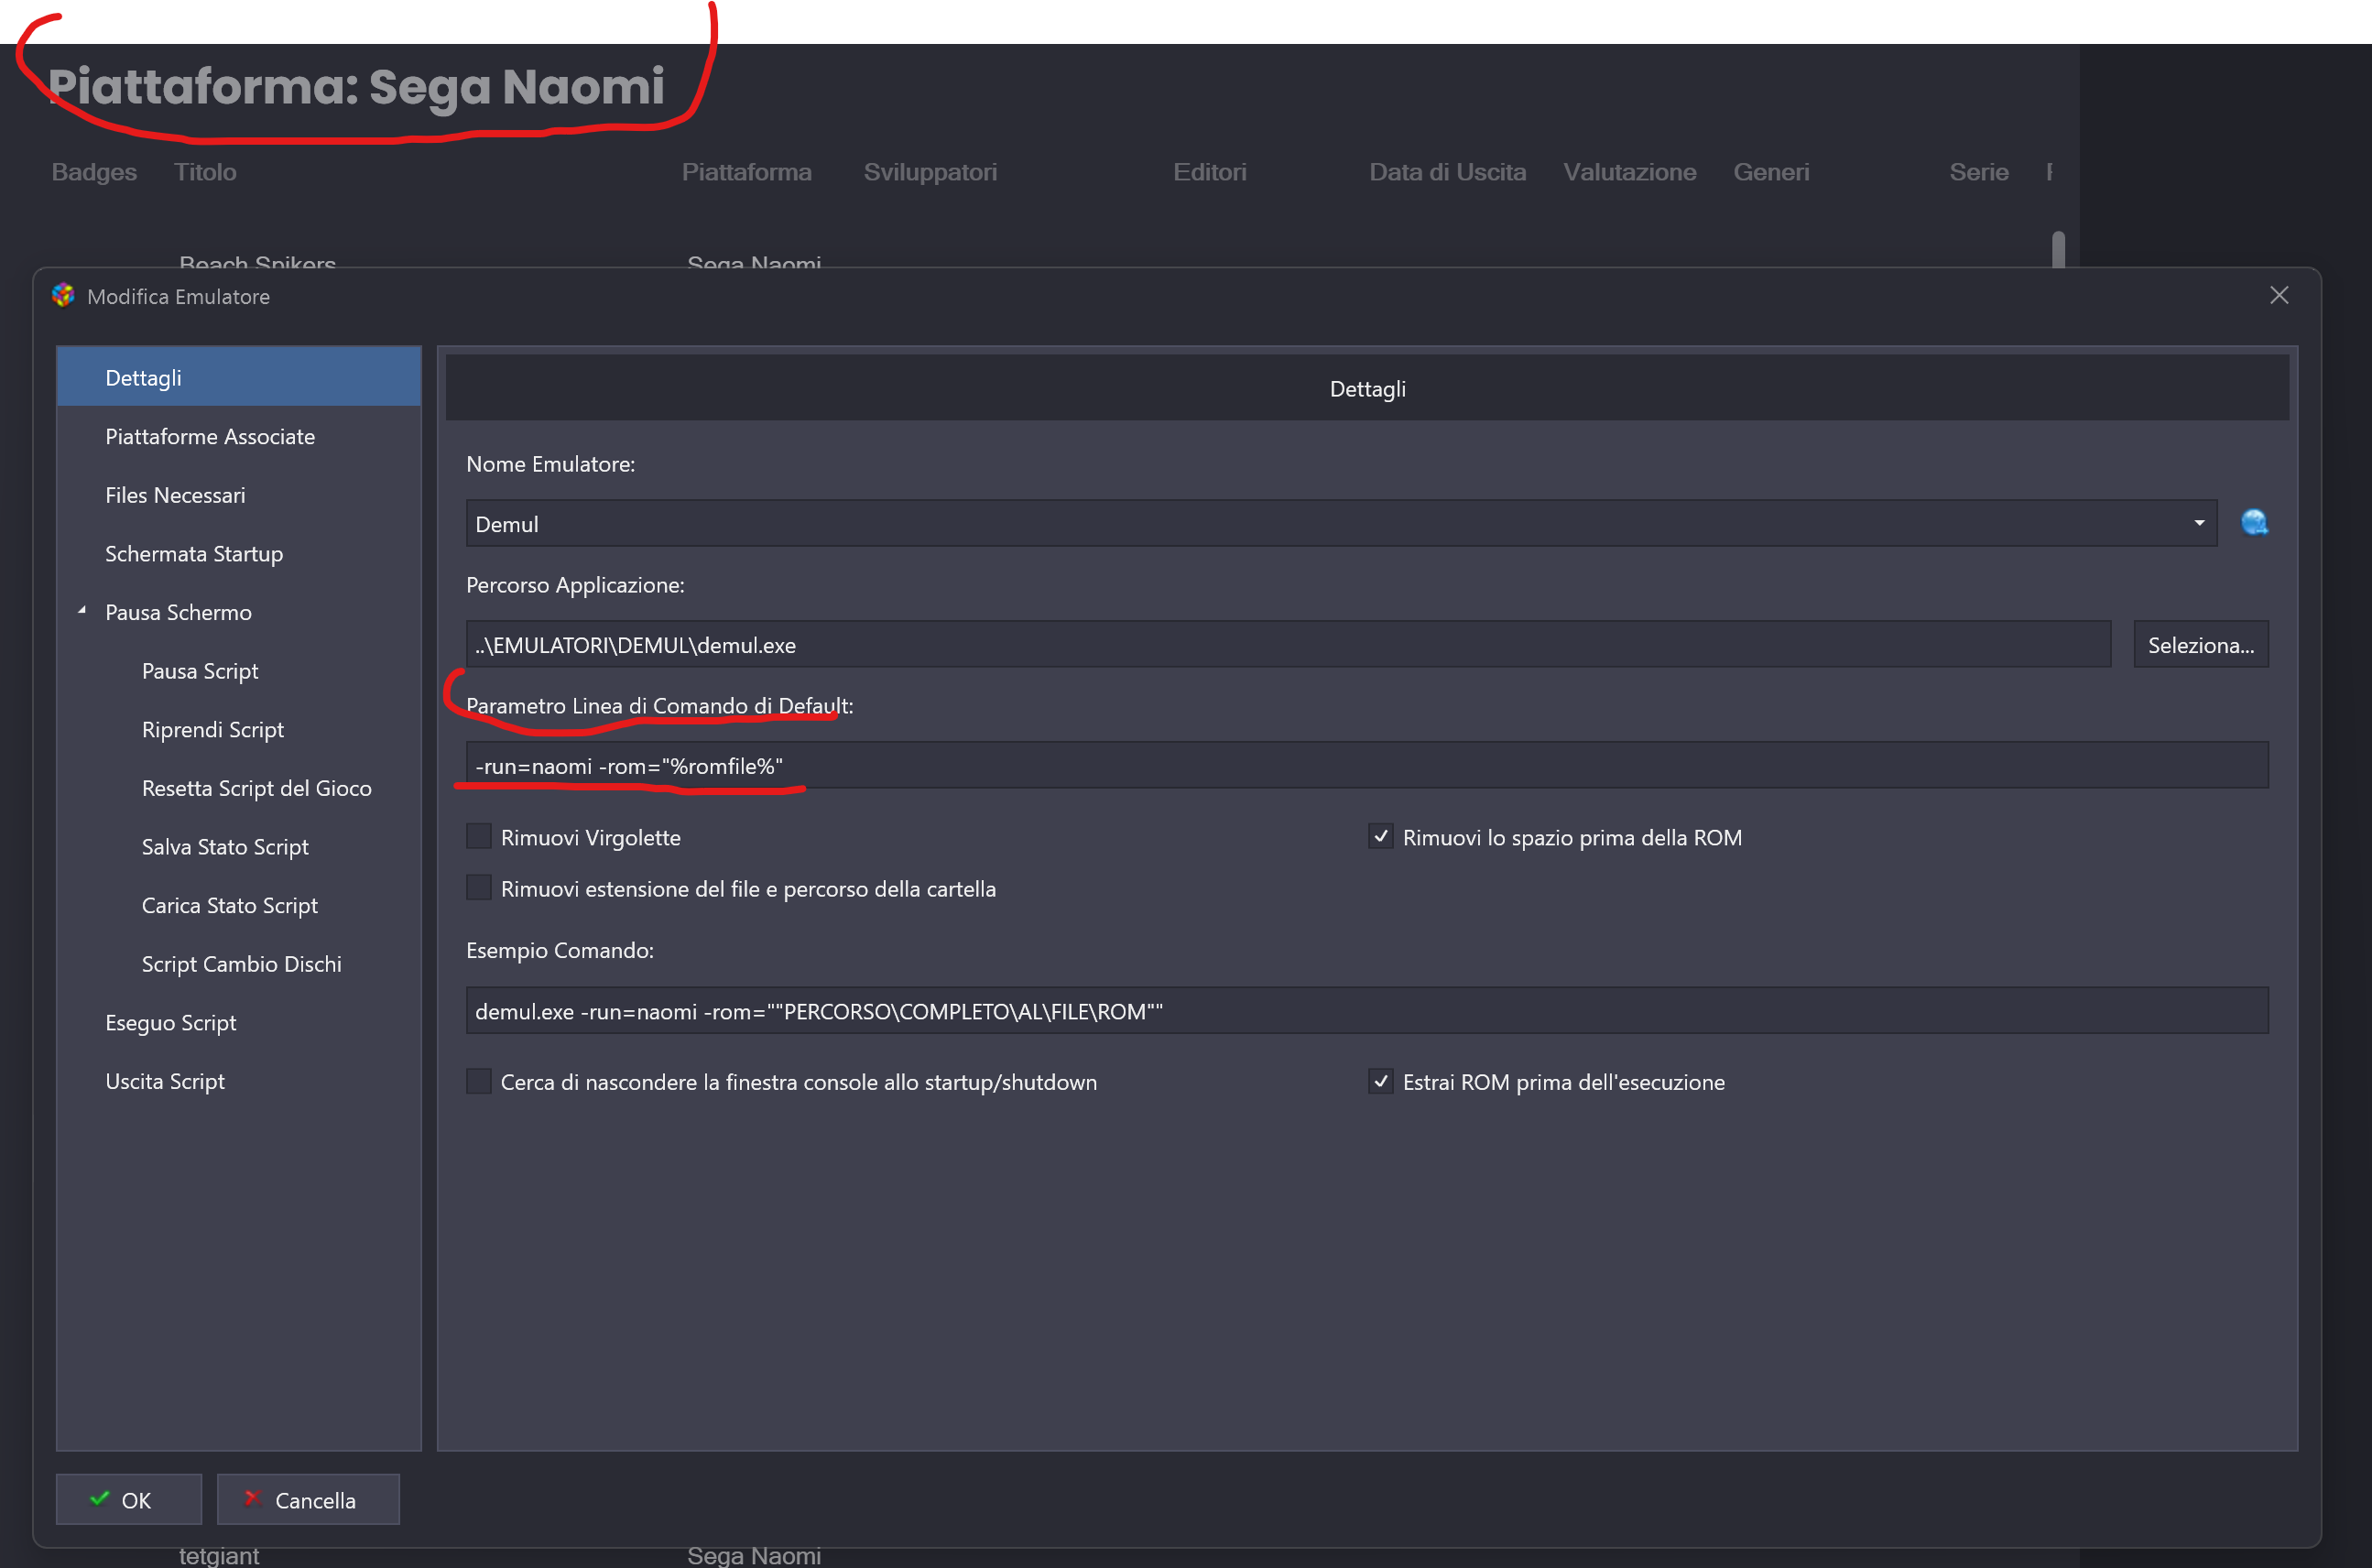Sort by Piattaforma column in background list
2372x1568 pixels.
746,172
